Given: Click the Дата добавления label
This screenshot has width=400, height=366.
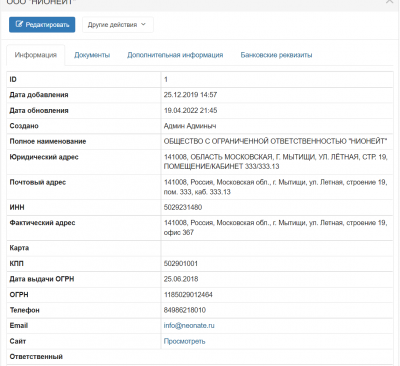Looking at the screenshot, I should tap(39, 95).
